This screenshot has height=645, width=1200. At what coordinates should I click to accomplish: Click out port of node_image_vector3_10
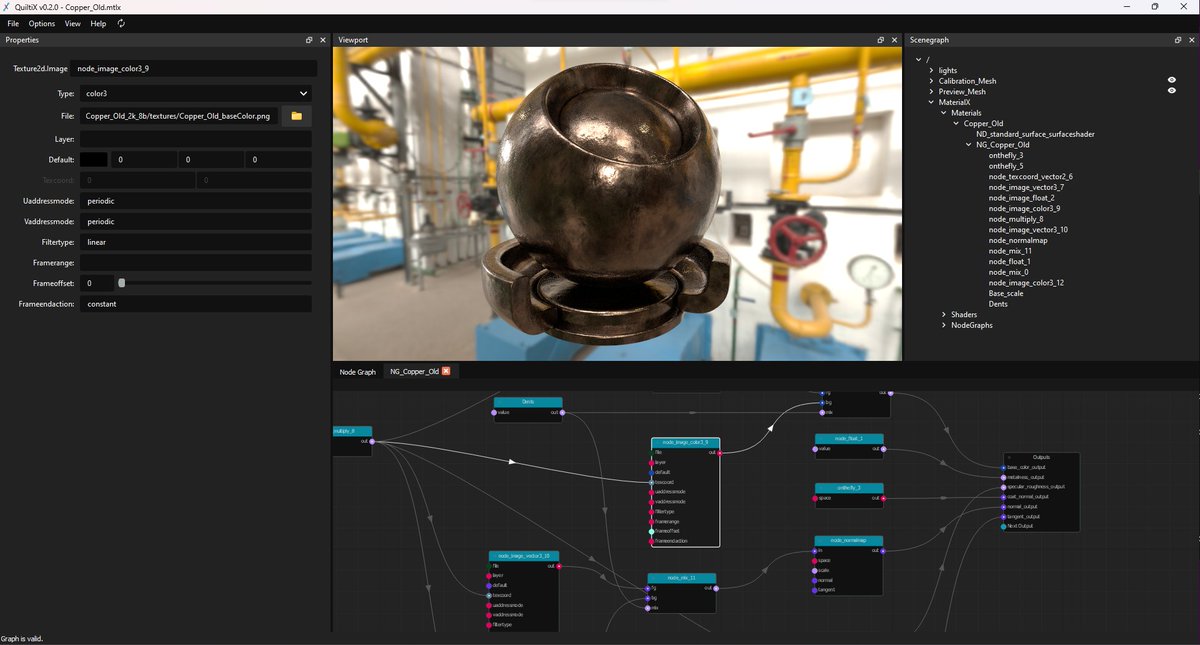(x=558, y=566)
